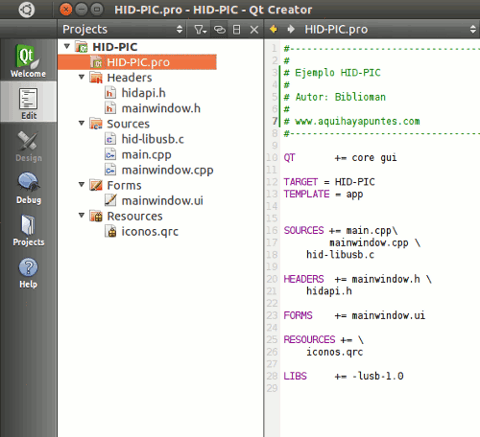The width and height of the screenshot is (480, 437).
Task: Click the mainwindow.cpp file icon
Action: click(x=110, y=170)
